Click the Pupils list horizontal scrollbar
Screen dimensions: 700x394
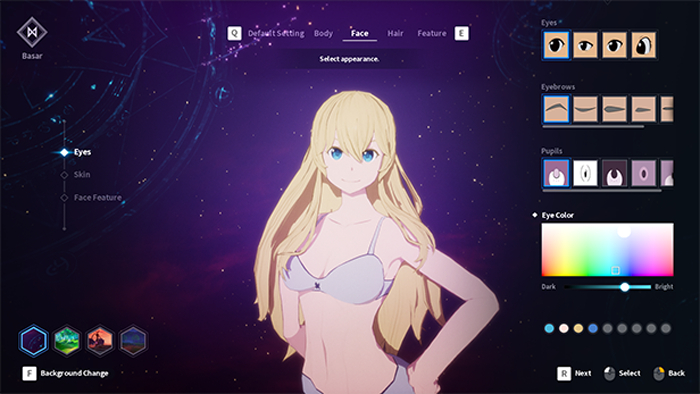tap(602, 191)
